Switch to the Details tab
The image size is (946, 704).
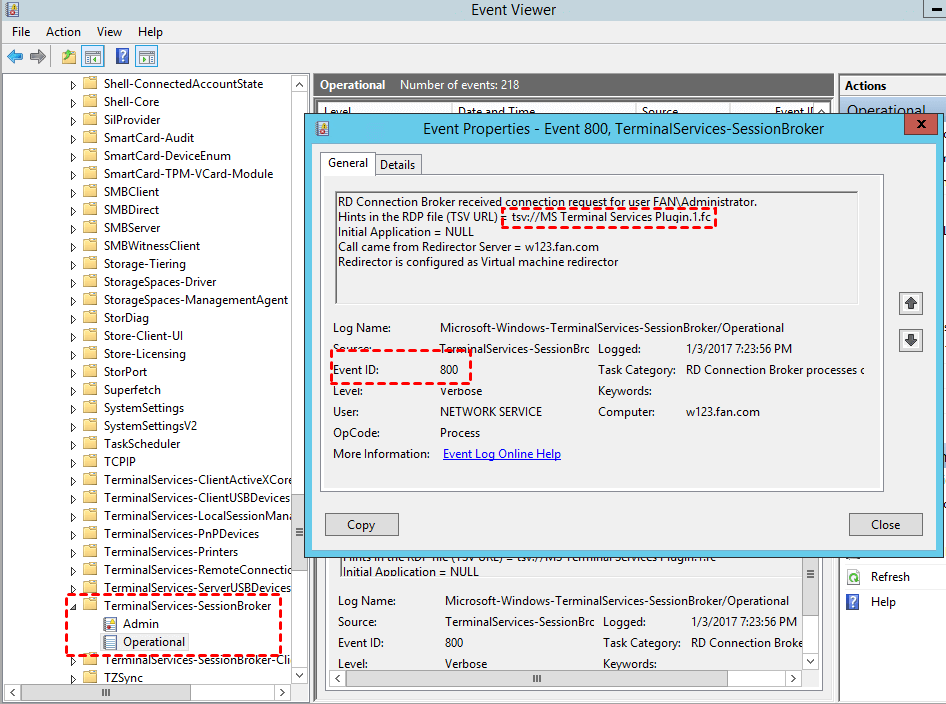(x=397, y=165)
